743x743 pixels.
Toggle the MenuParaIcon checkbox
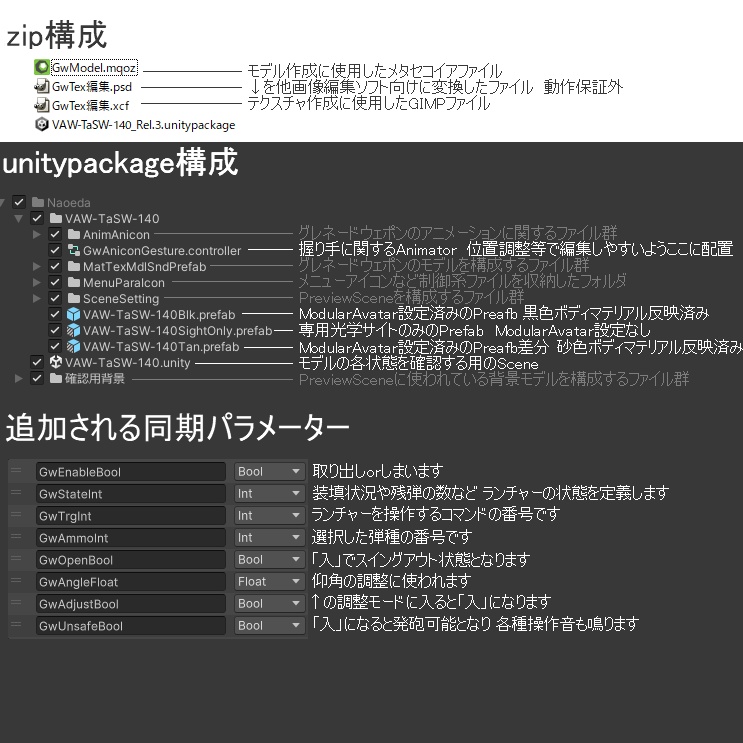55,282
